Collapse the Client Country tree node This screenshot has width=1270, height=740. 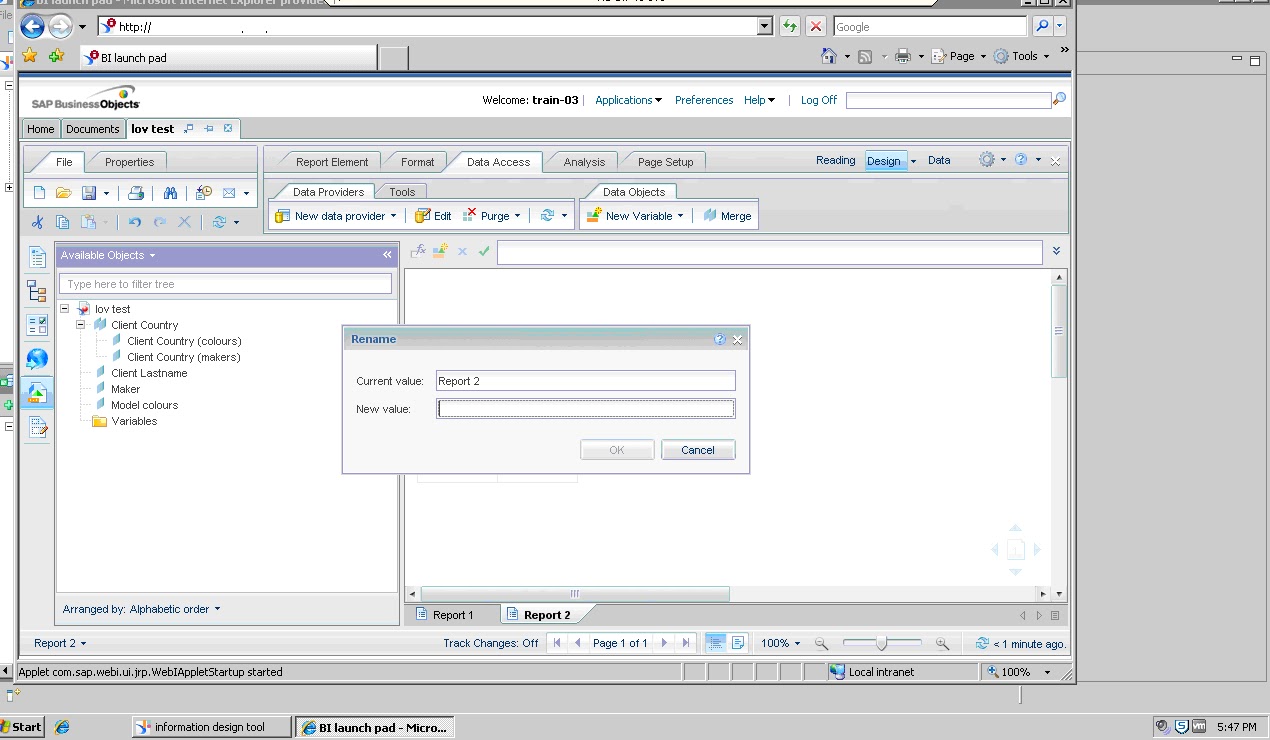tap(80, 324)
